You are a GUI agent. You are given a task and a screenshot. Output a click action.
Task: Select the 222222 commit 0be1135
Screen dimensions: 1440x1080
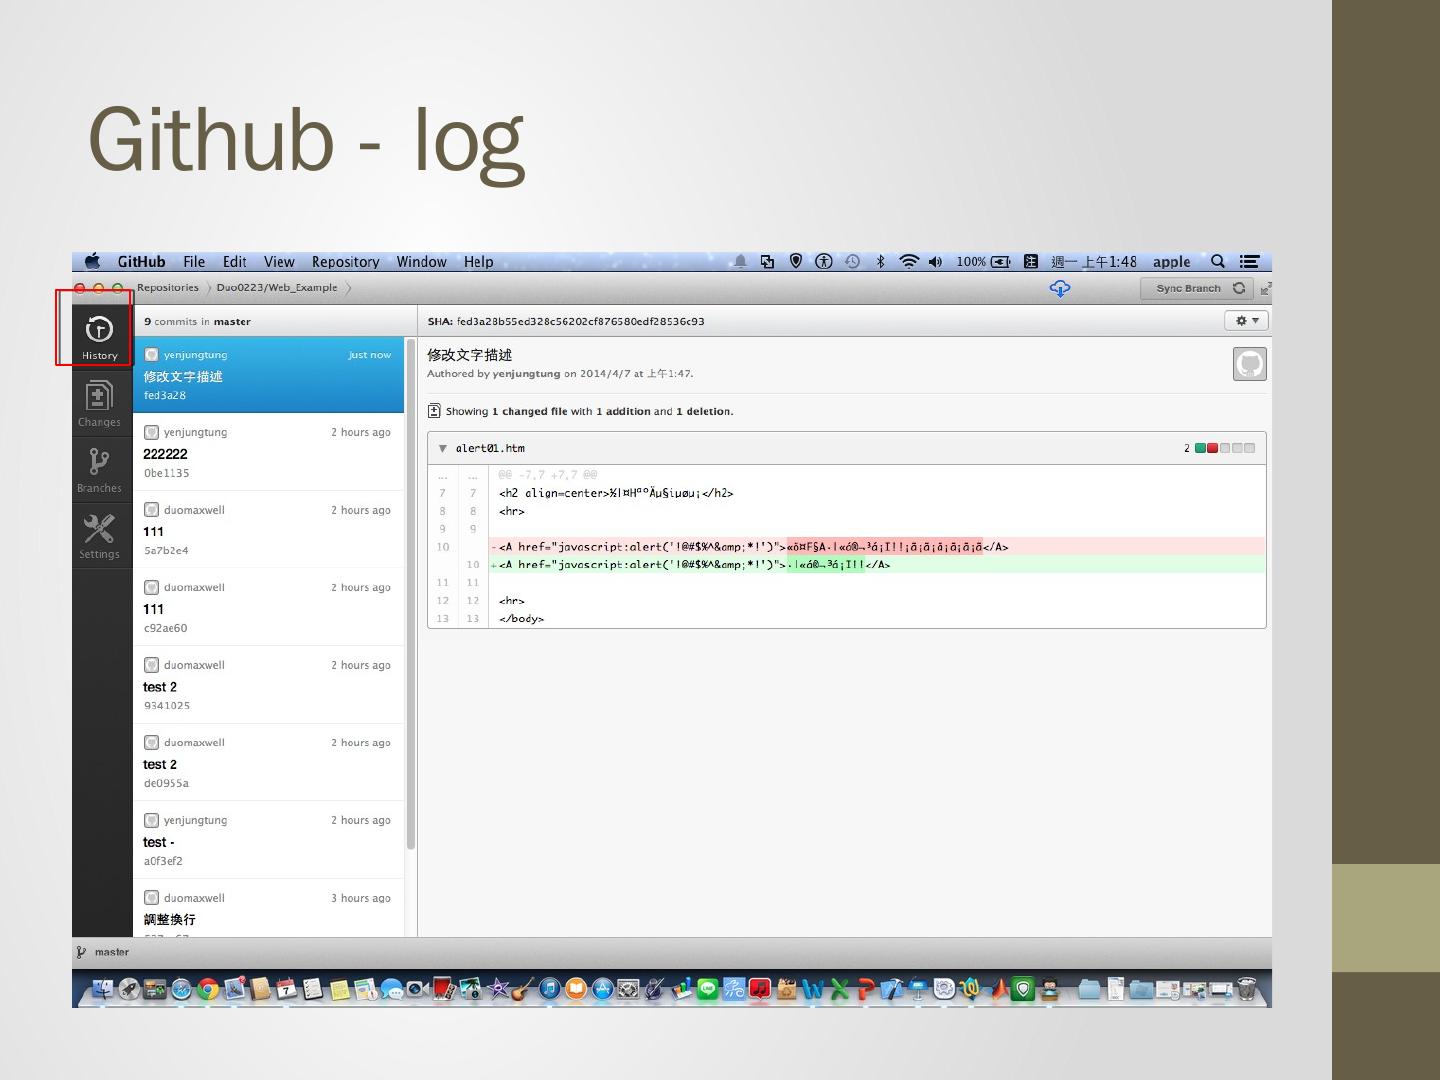268,452
